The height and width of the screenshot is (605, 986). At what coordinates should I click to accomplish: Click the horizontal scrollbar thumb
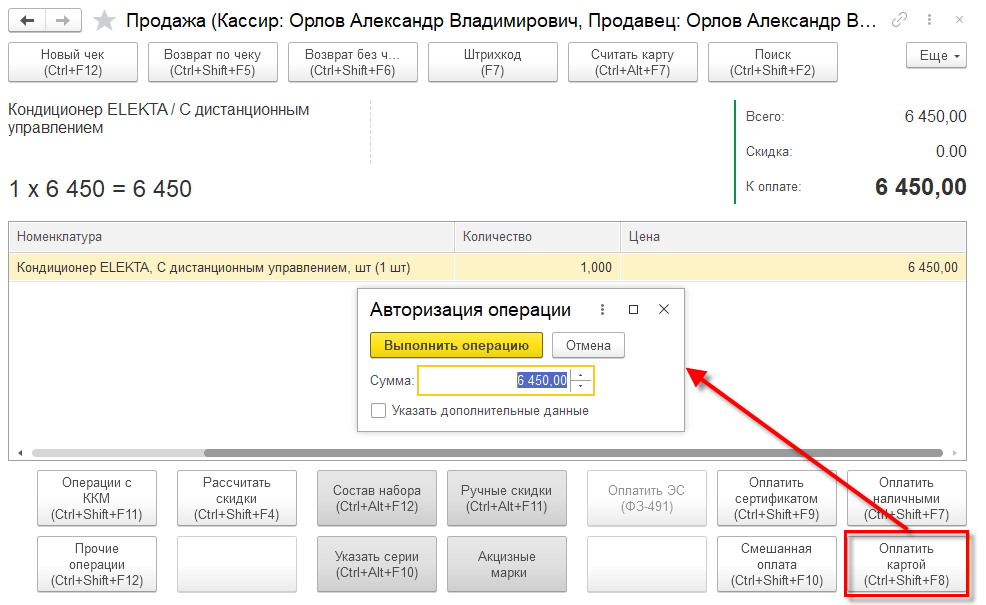coord(573,453)
